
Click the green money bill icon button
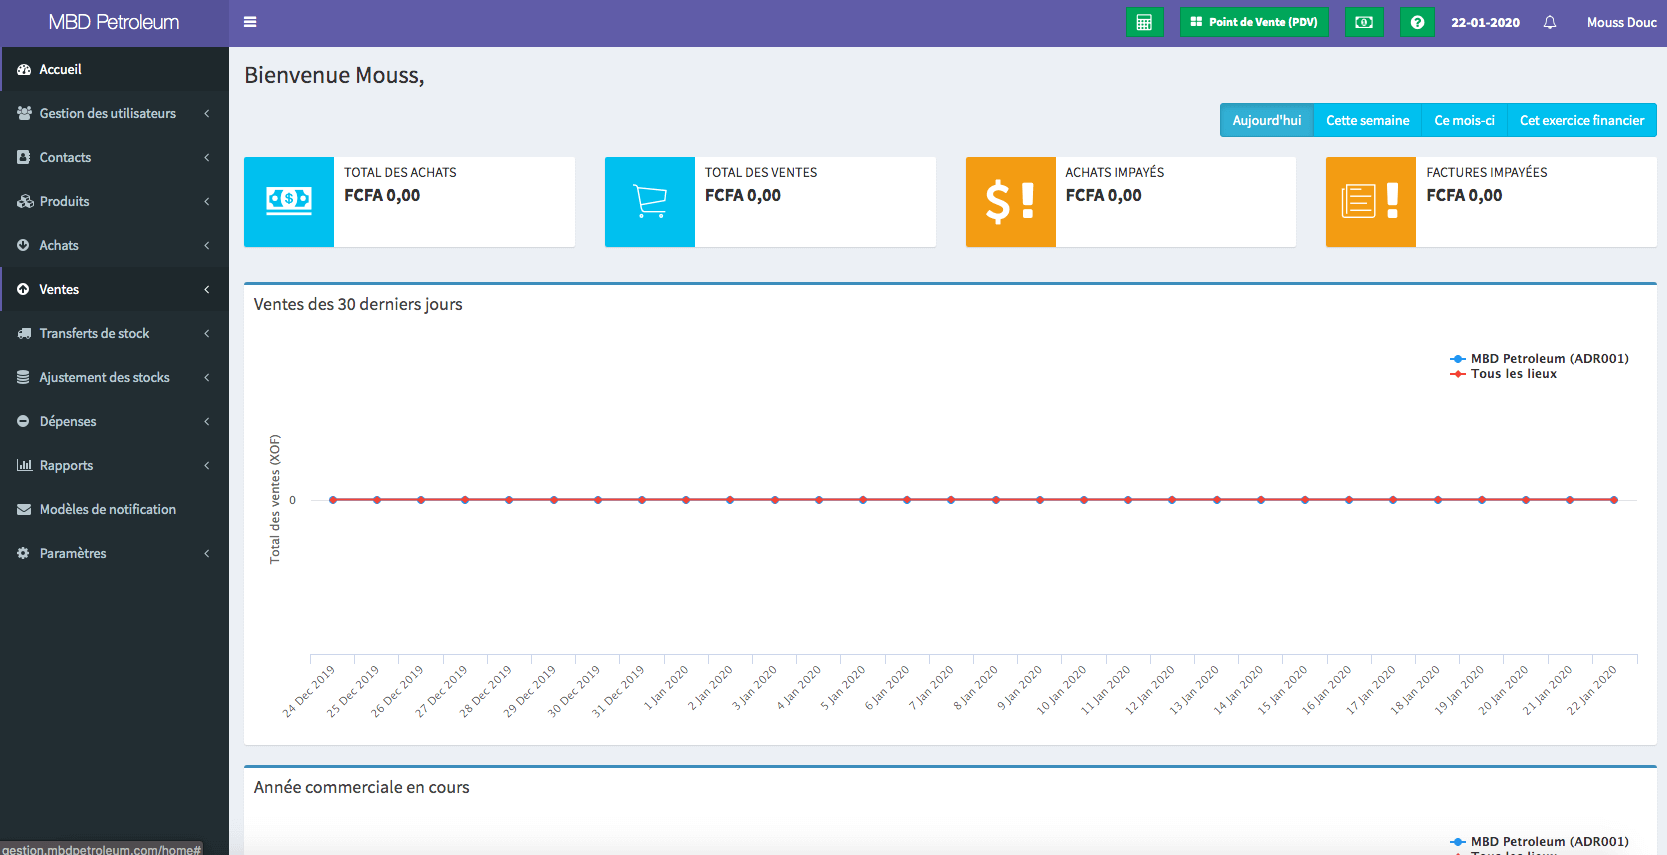pos(1363,22)
